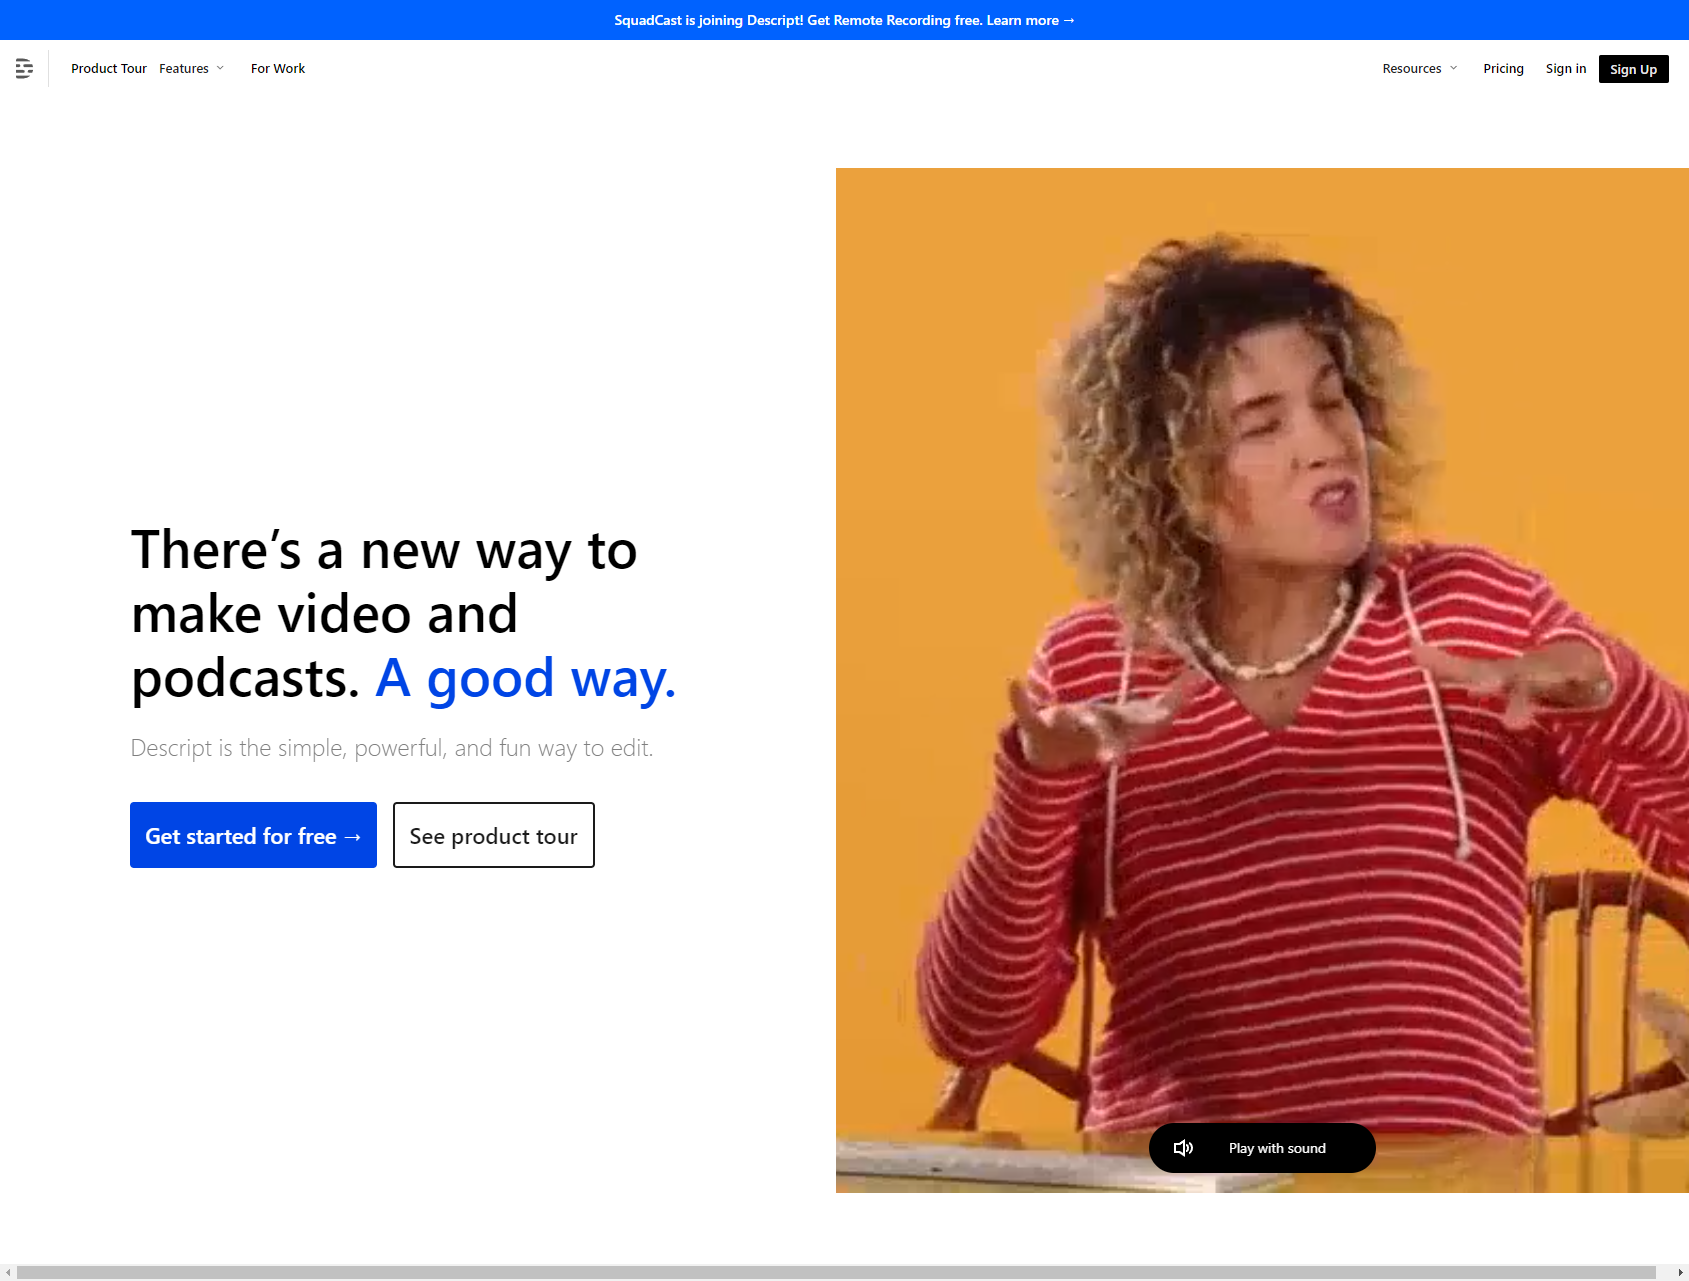
Task: Click the SquadCast announcement text in banner
Action: pos(797,20)
